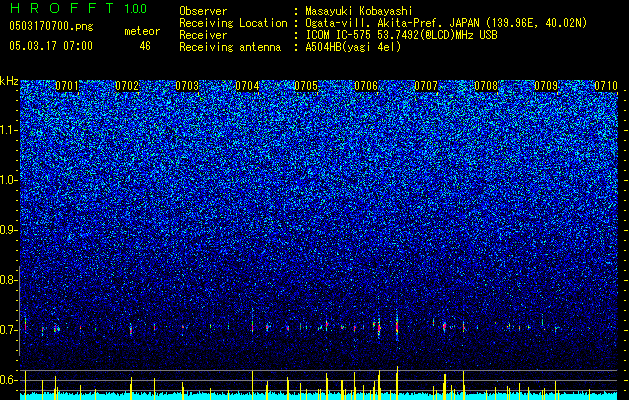The width and height of the screenshot is (629, 400).
Task: Click the 0709 time marker
Action: pyautogui.click(x=546, y=86)
